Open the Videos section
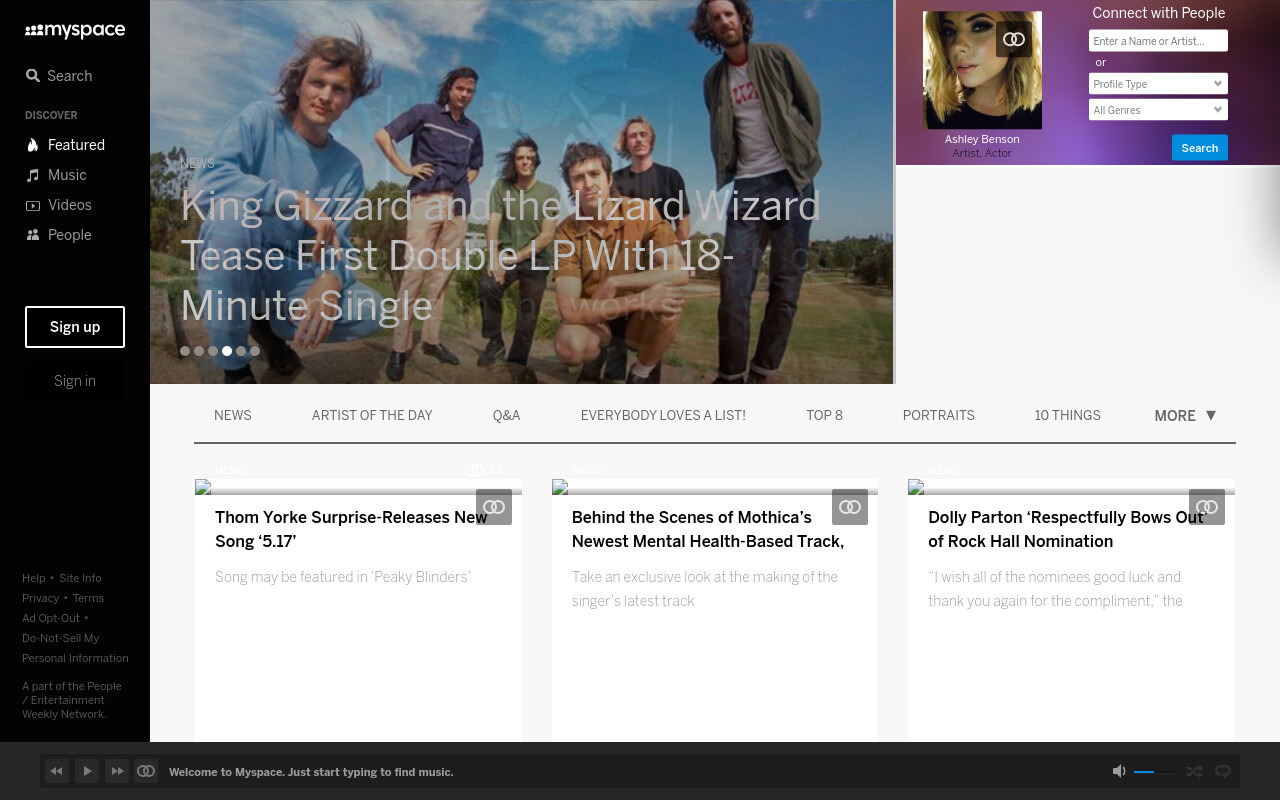Screen dimensions: 1280x800 click(58, 205)
